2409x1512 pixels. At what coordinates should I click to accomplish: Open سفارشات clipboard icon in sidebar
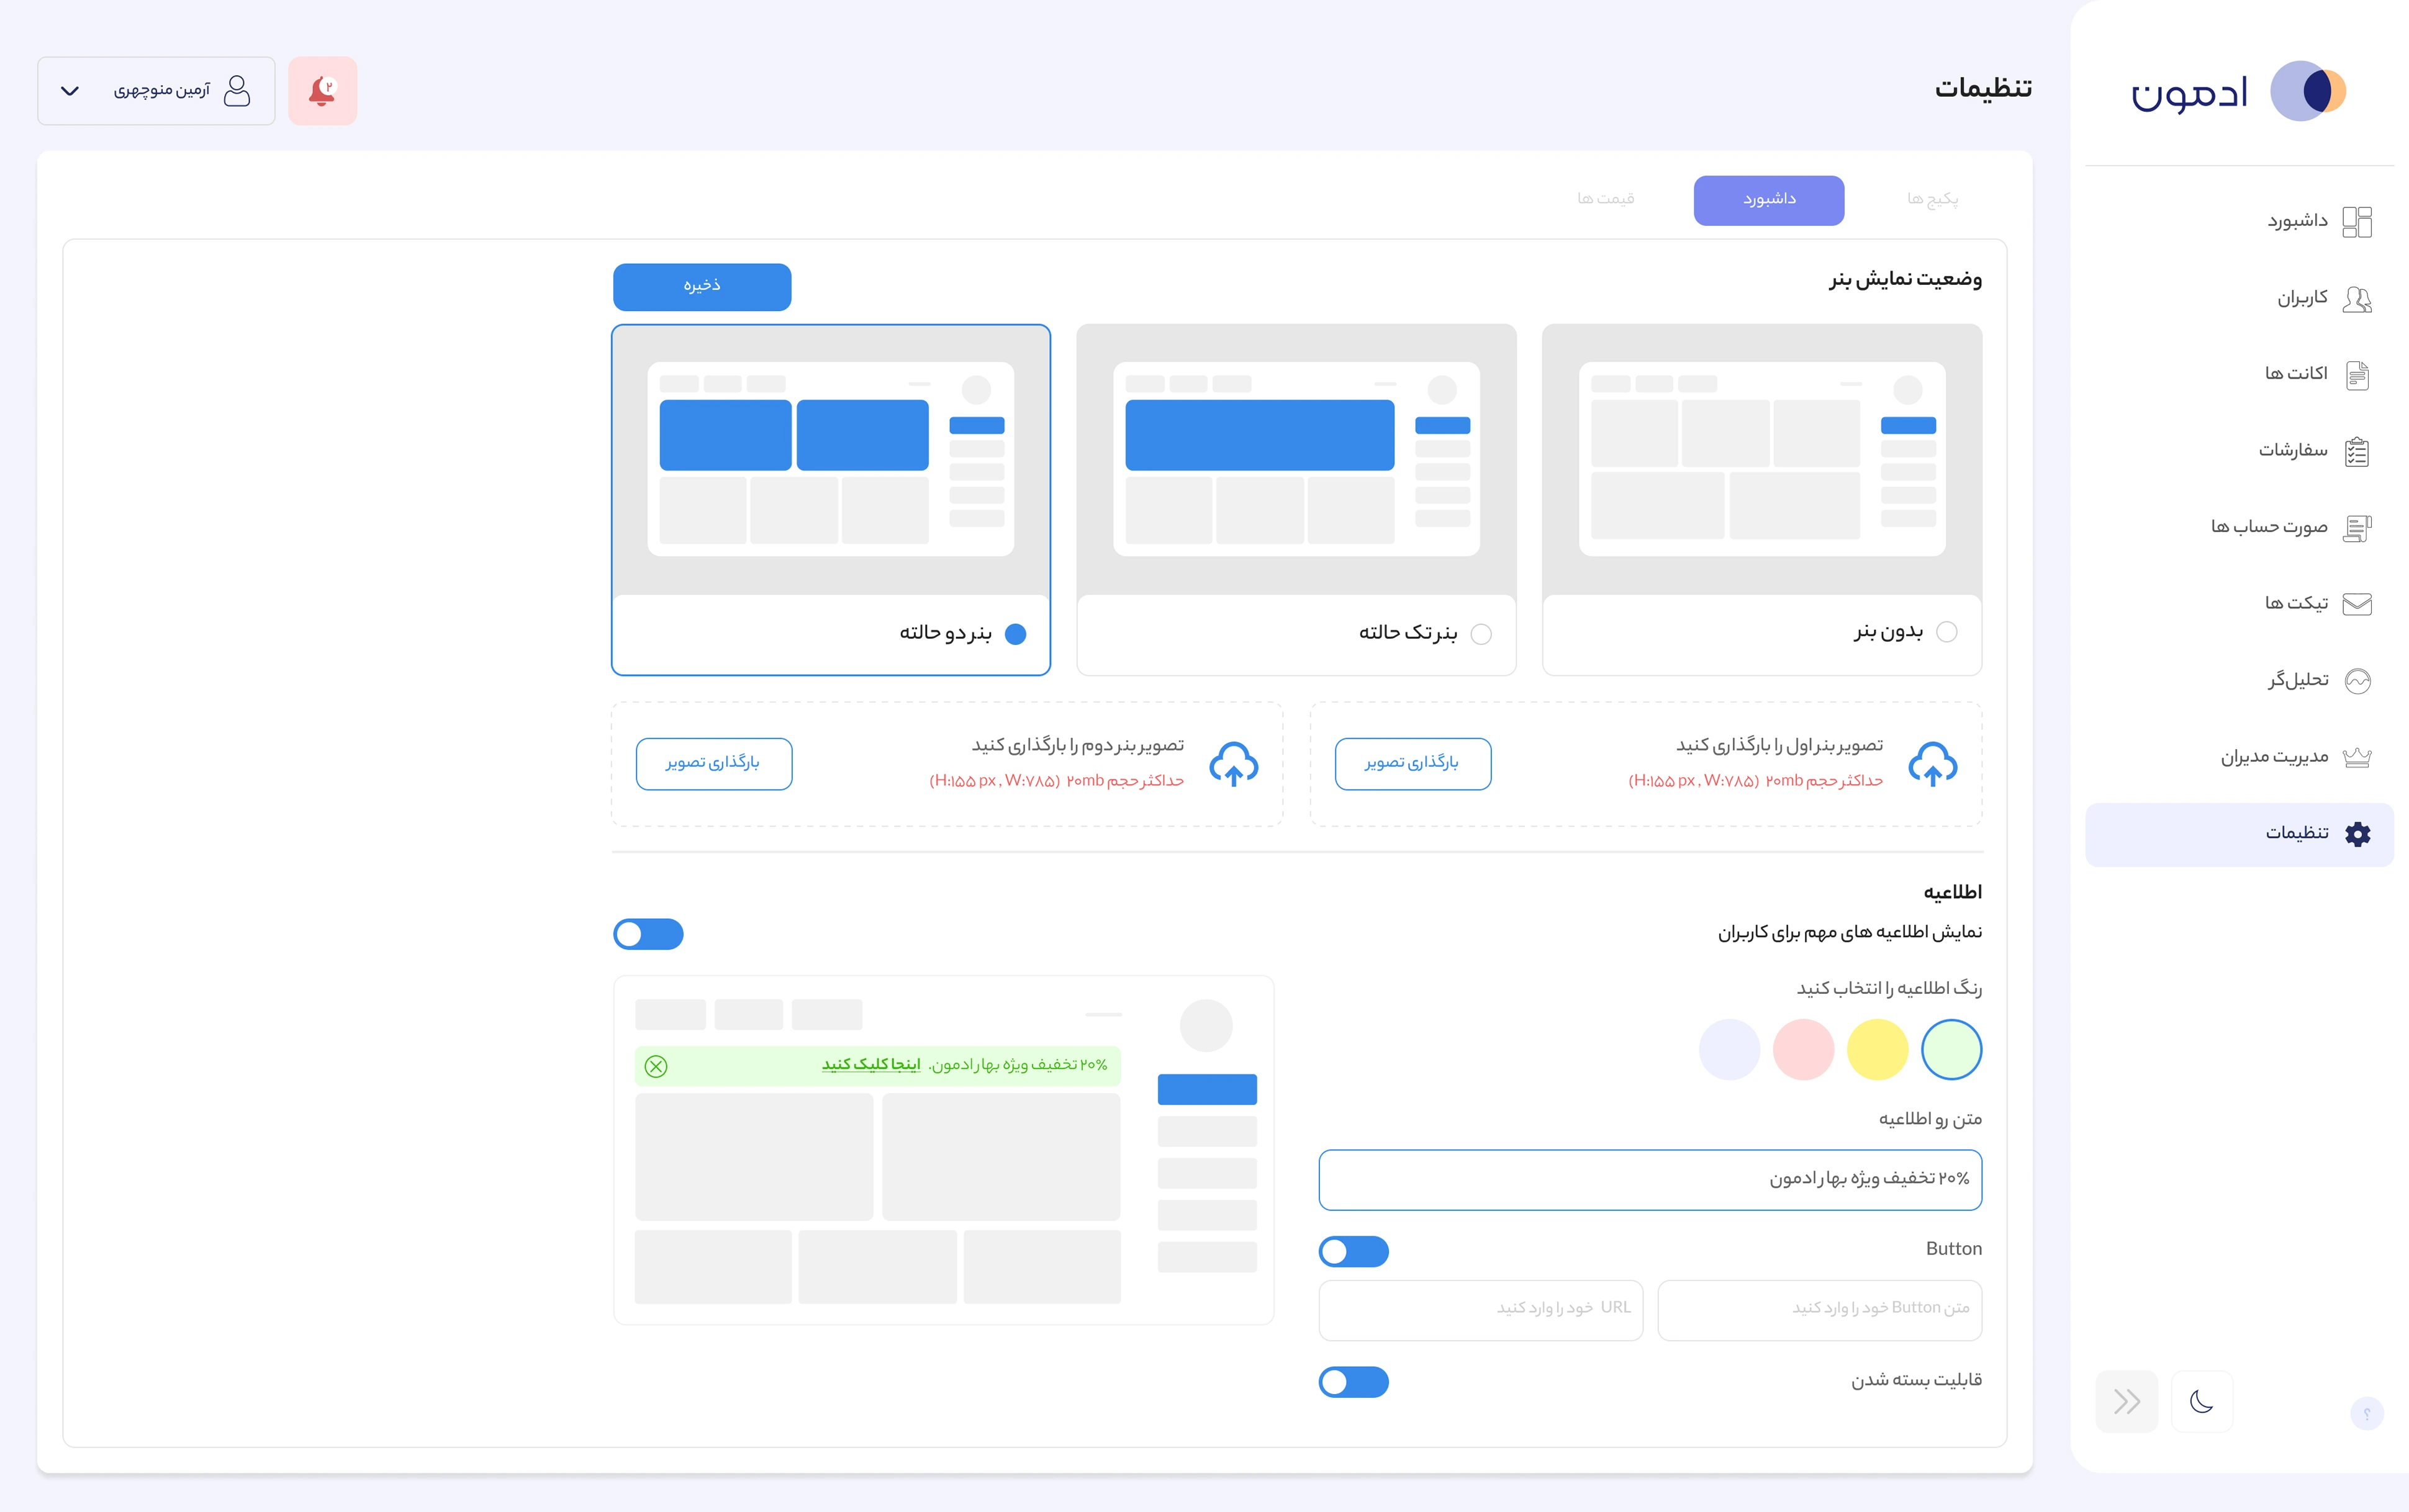coord(2357,451)
